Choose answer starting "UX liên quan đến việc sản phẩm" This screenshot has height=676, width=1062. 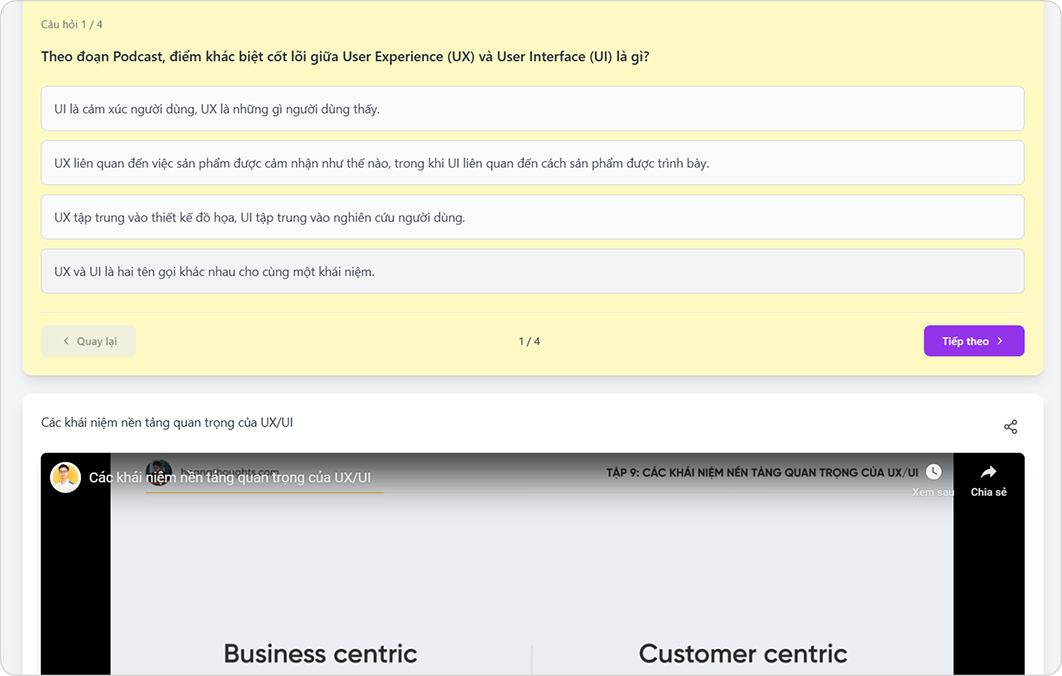click(x=532, y=163)
